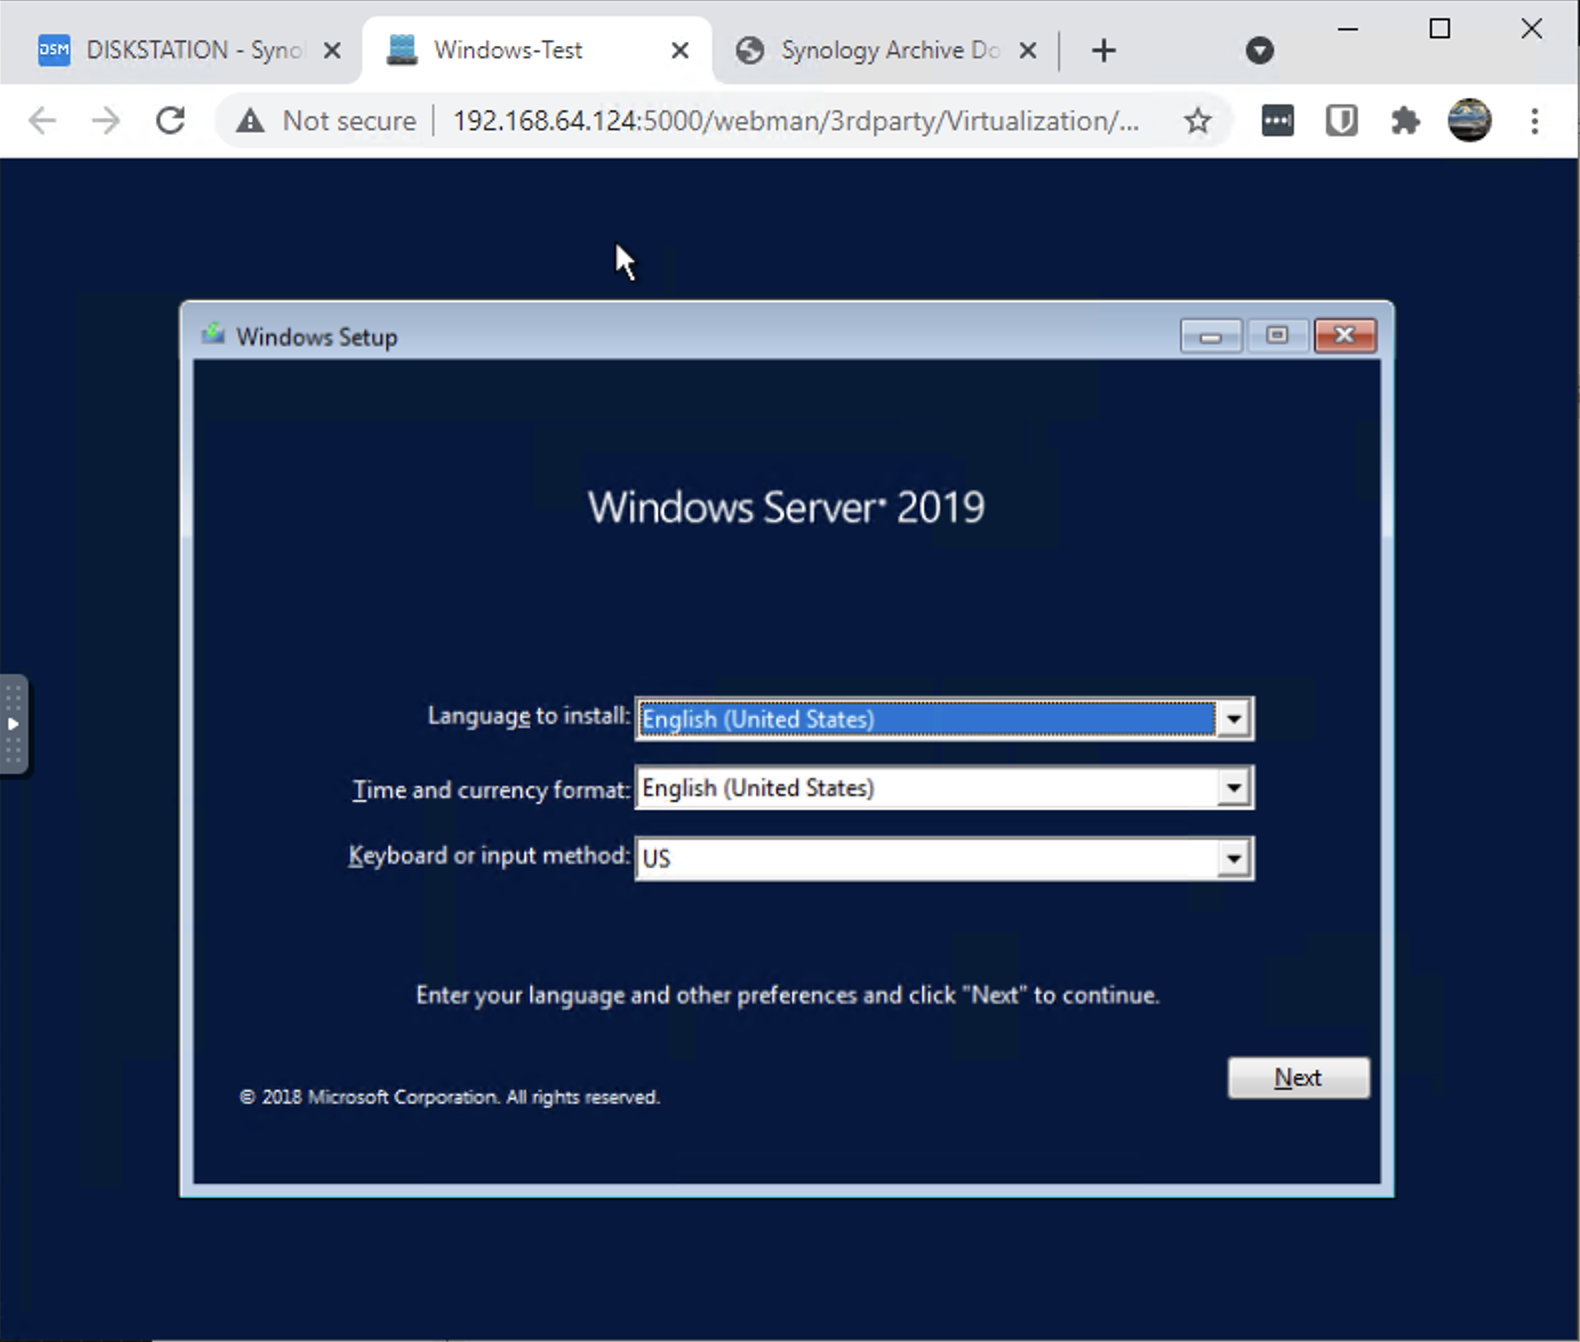Click the 'Language to install:' label
Screen dimensions: 1580x1342
point(529,716)
